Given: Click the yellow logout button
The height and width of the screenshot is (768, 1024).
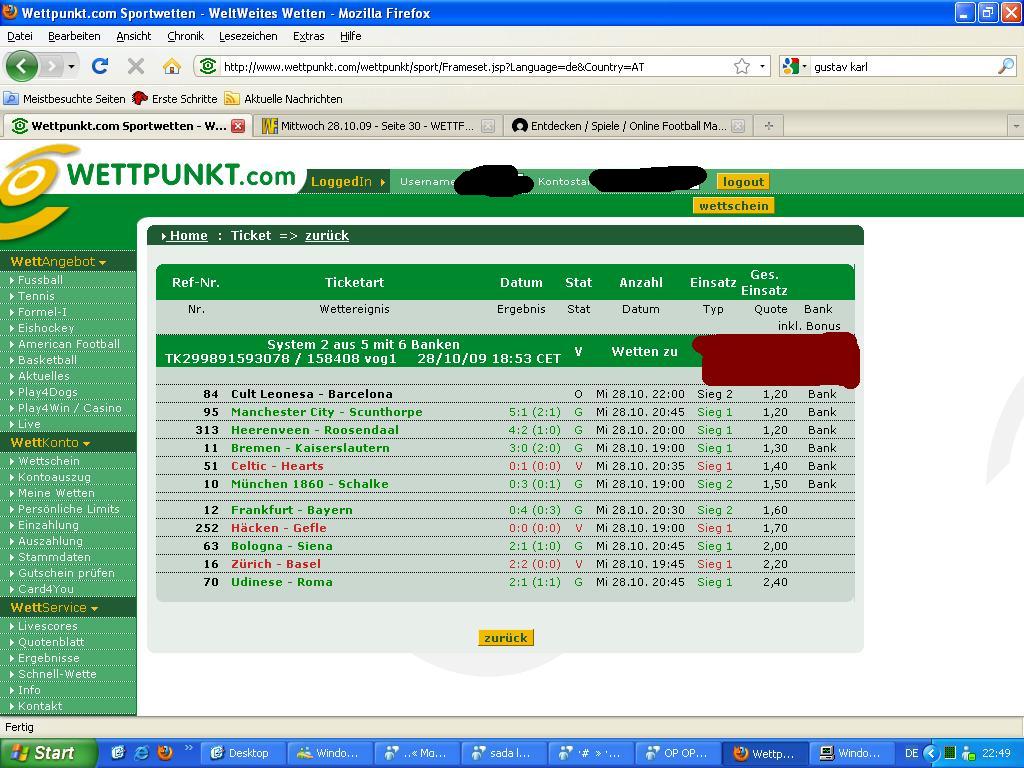Looking at the screenshot, I should click(743, 182).
